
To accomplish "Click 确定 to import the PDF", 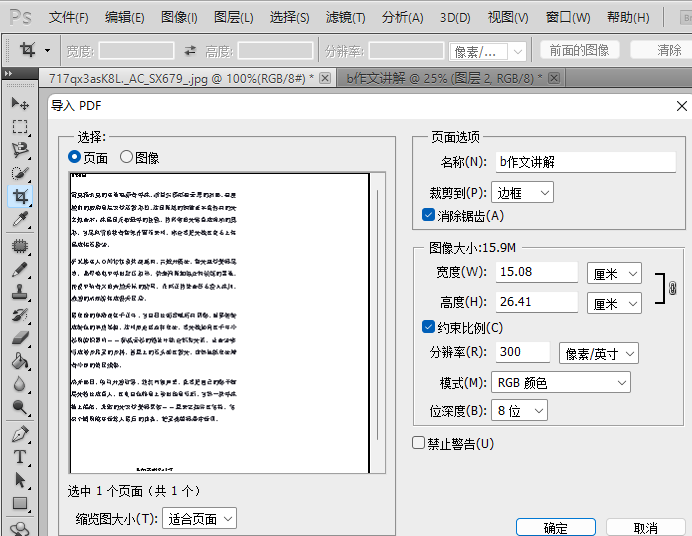I will pos(556,527).
